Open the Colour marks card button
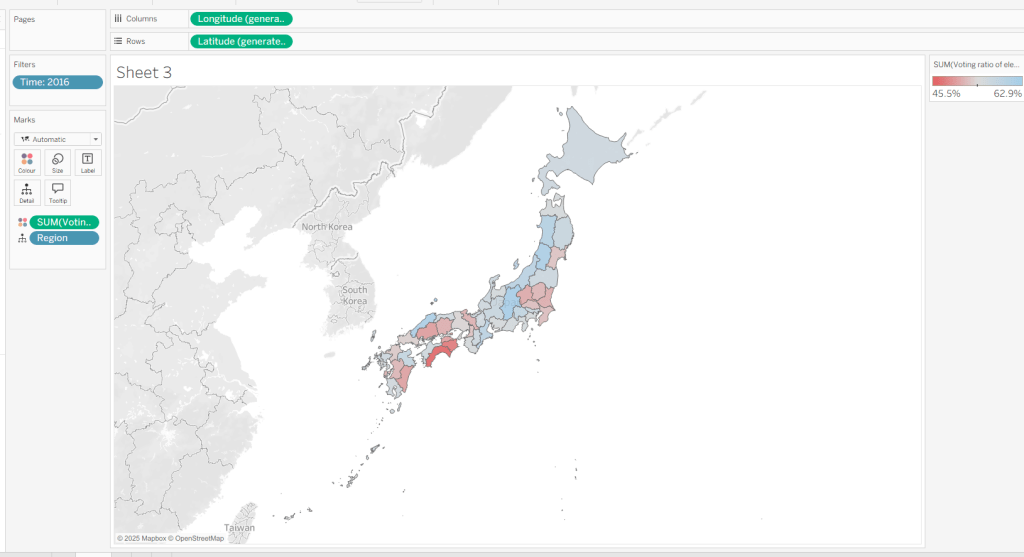 (27, 162)
